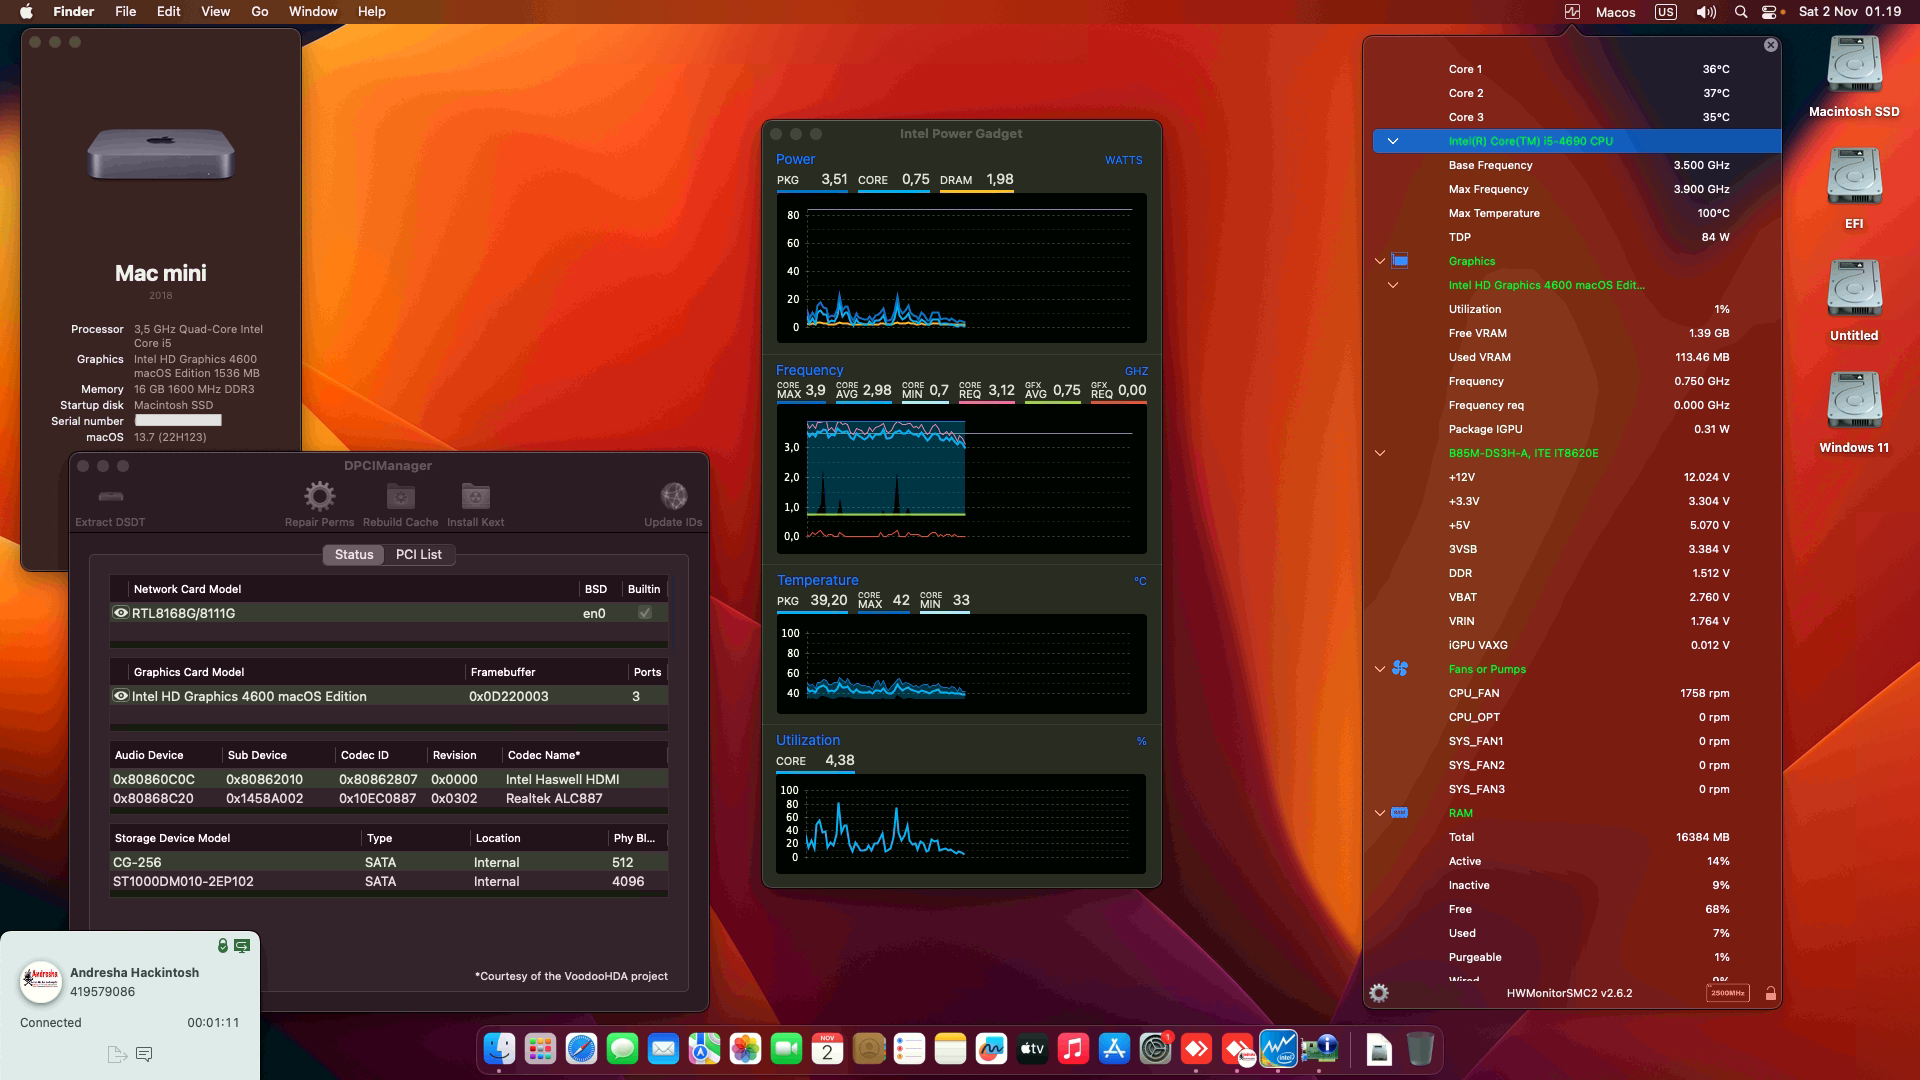This screenshot has width=1920, height=1080.
Task: Click Extract DSDT icon in DPCIManager
Action: (x=110, y=497)
